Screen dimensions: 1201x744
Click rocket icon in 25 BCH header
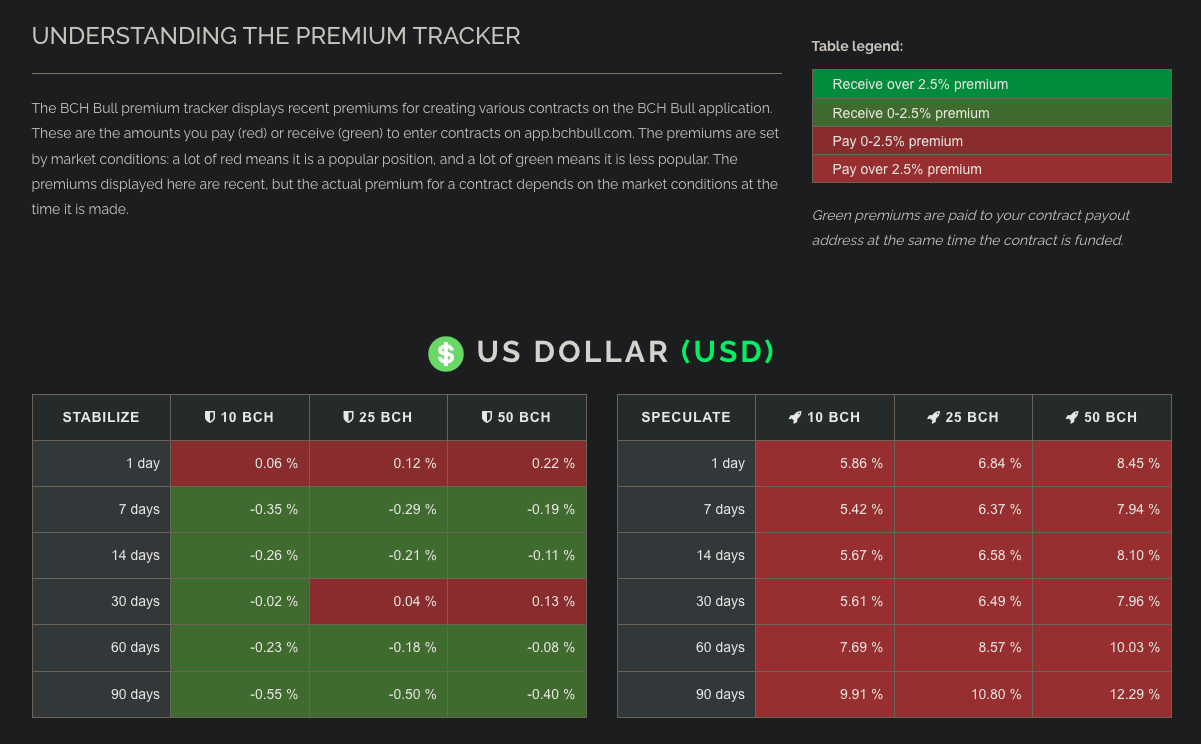(x=933, y=417)
